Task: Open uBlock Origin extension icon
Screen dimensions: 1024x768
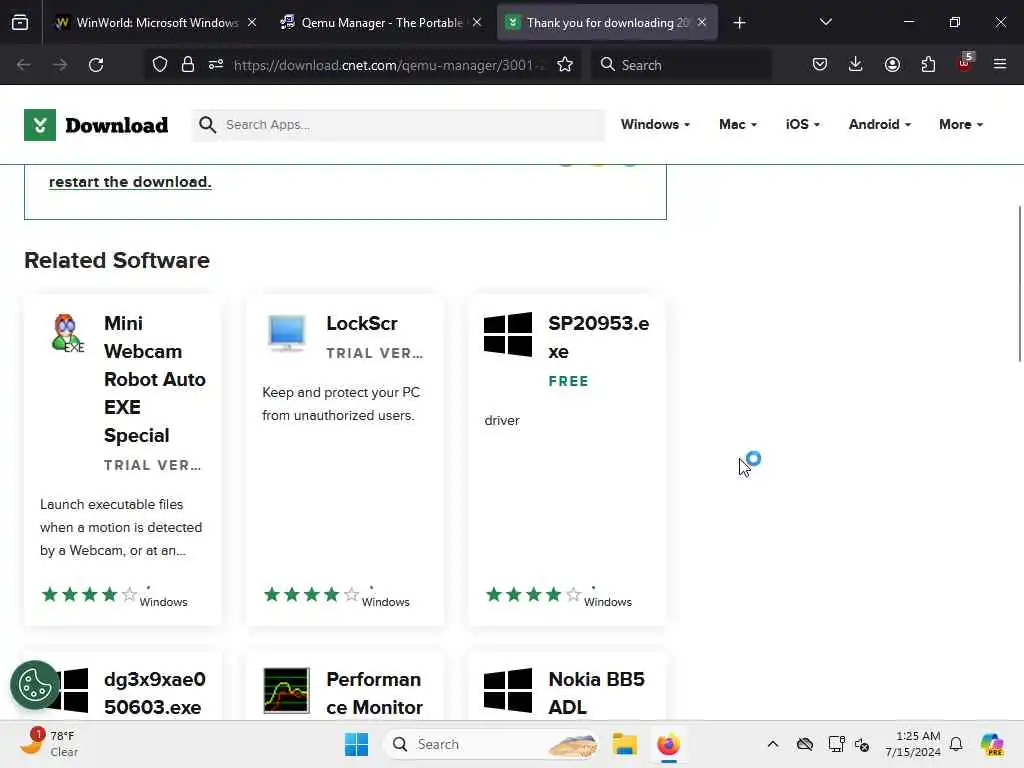Action: coord(965,63)
